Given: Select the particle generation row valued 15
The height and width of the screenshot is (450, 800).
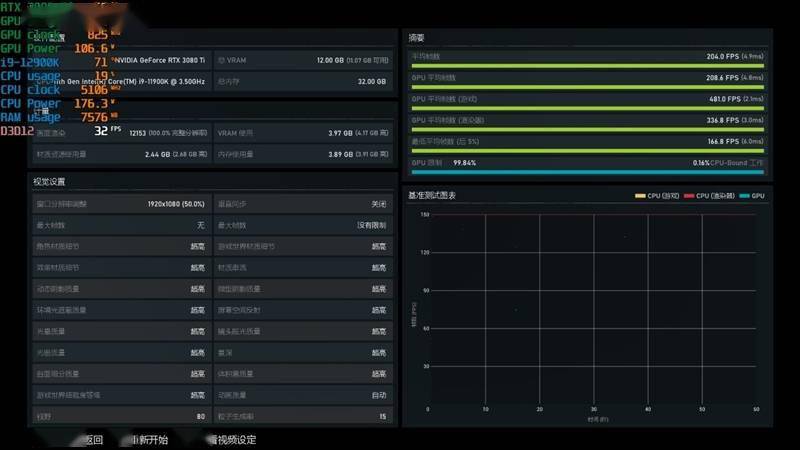Looking at the screenshot, I should tap(302, 416).
